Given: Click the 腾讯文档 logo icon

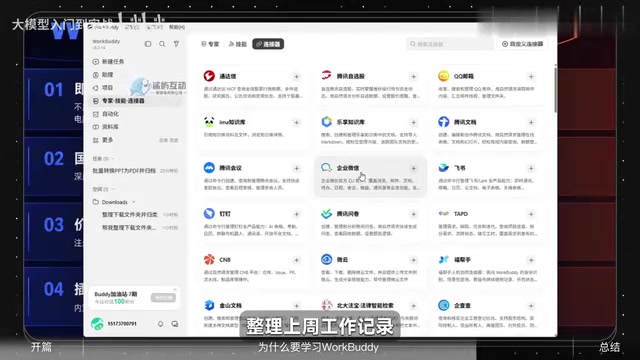Looking at the screenshot, I should 444,122.
